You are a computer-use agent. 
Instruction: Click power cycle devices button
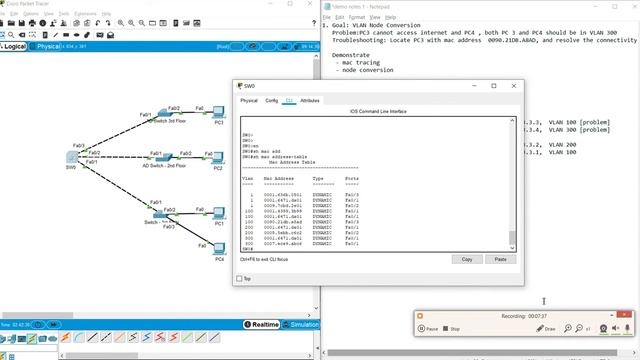point(38,325)
